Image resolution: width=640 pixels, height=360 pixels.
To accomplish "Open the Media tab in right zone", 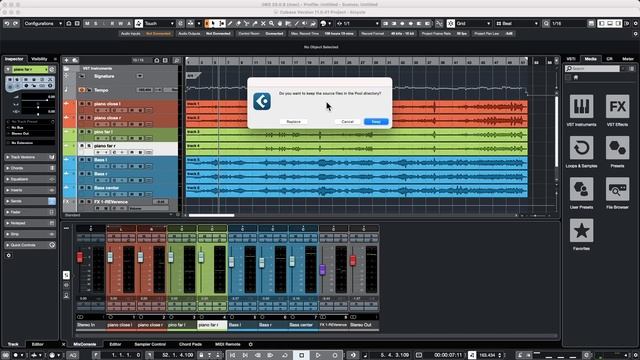I will click(x=590, y=59).
